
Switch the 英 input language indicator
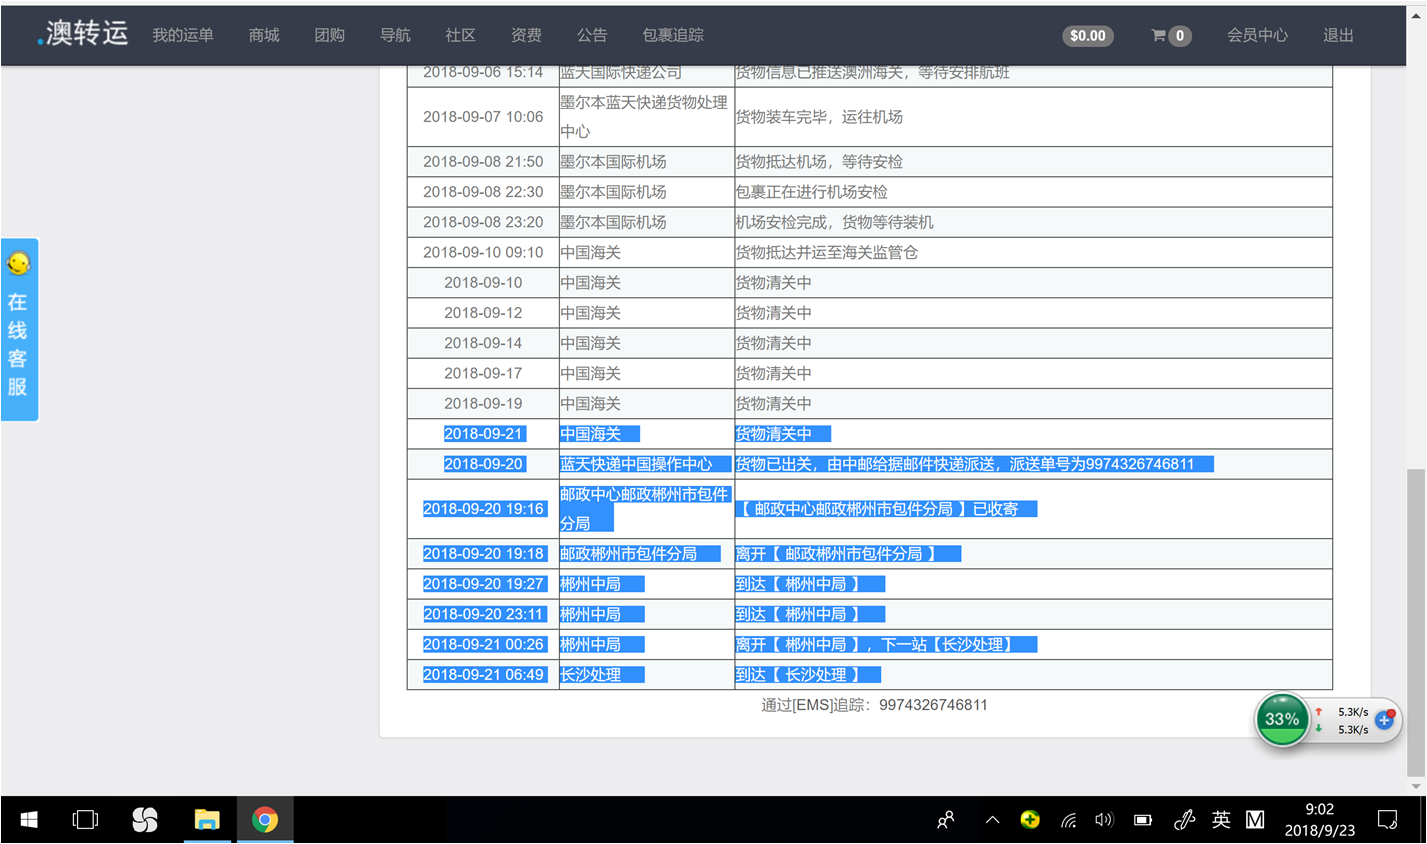click(x=1221, y=820)
